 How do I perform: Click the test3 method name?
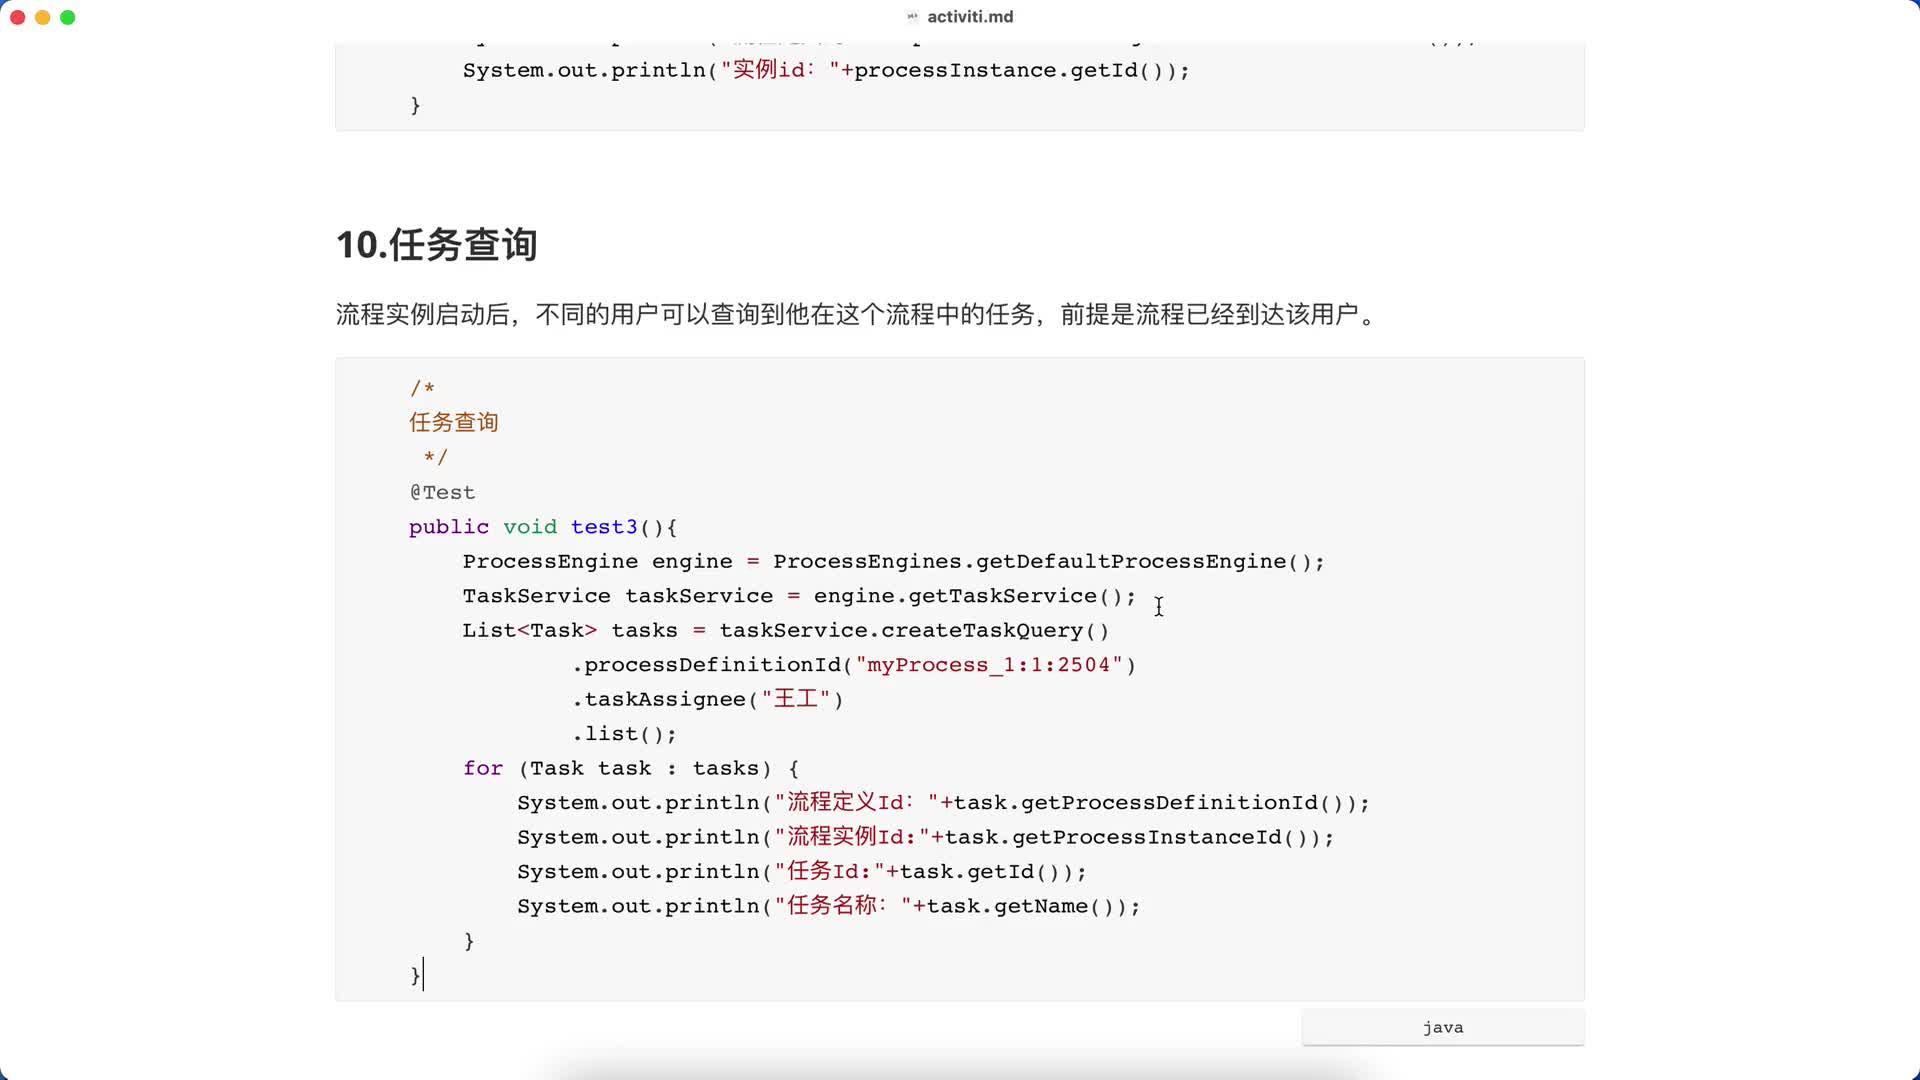point(604,527)
